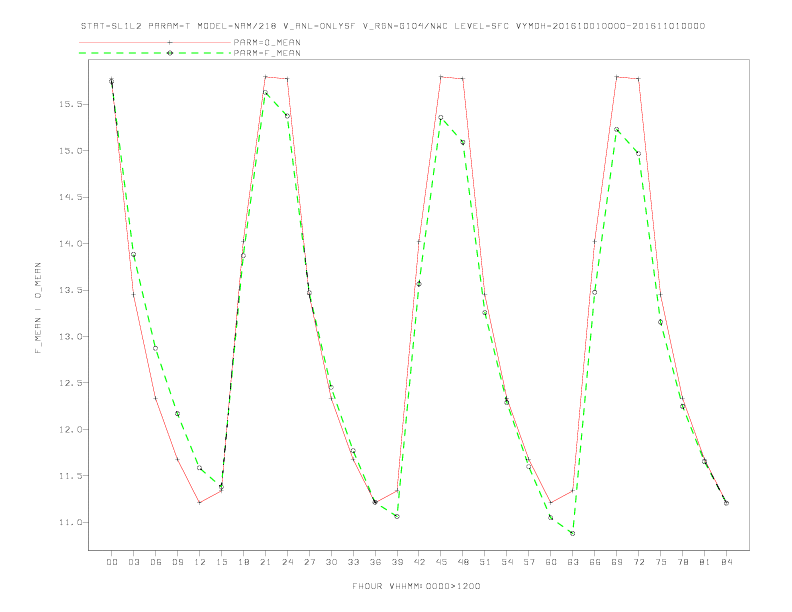Image resolution: width=792 pixels, height=612 pixels.
Task: Click the 00 forecast hour tick label
Action: (112, 562)
